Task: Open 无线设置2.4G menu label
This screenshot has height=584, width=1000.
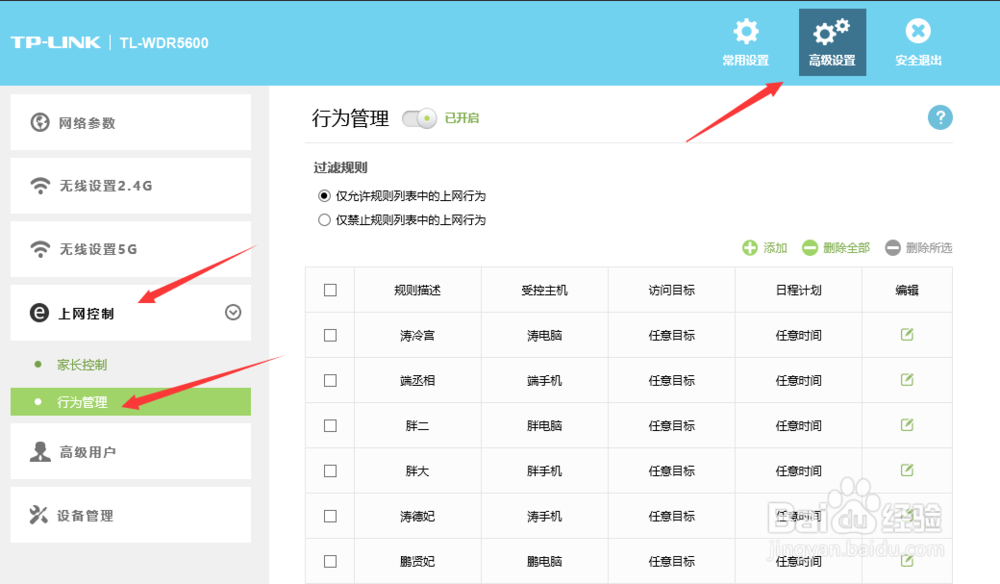Action: (106, 186)
